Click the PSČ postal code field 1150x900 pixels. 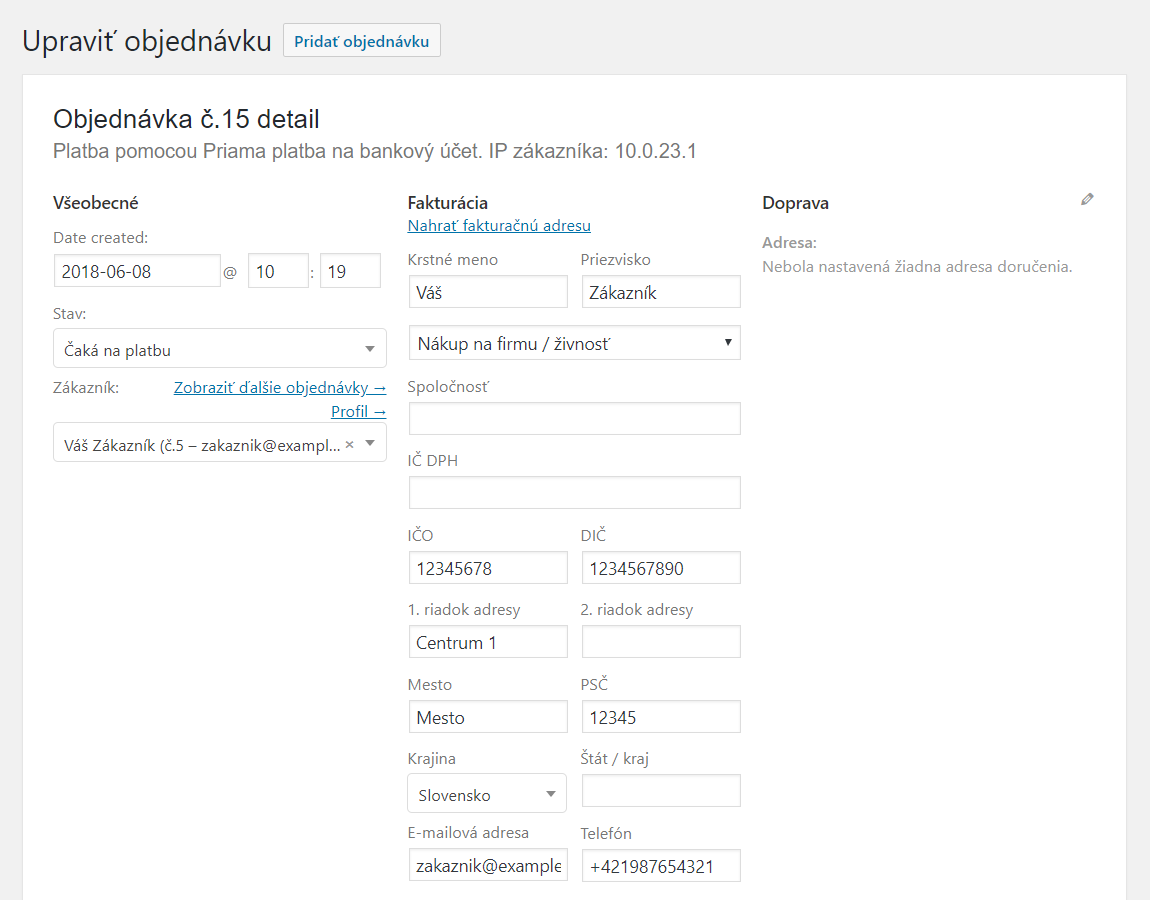click(x=660, y=717)
